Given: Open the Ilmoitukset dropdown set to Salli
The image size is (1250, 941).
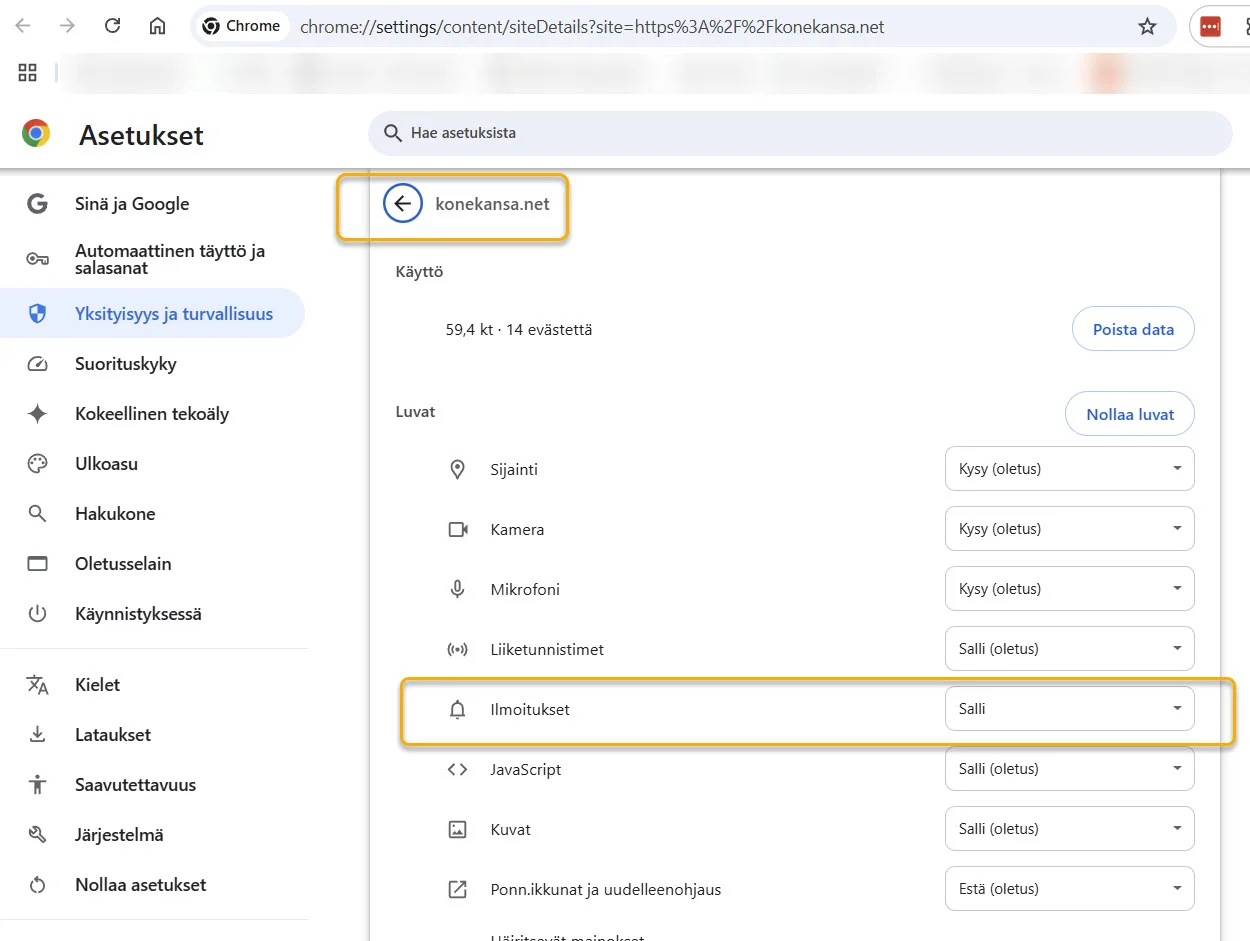Looking at the screenshot, I should (x=1069, y=709).
